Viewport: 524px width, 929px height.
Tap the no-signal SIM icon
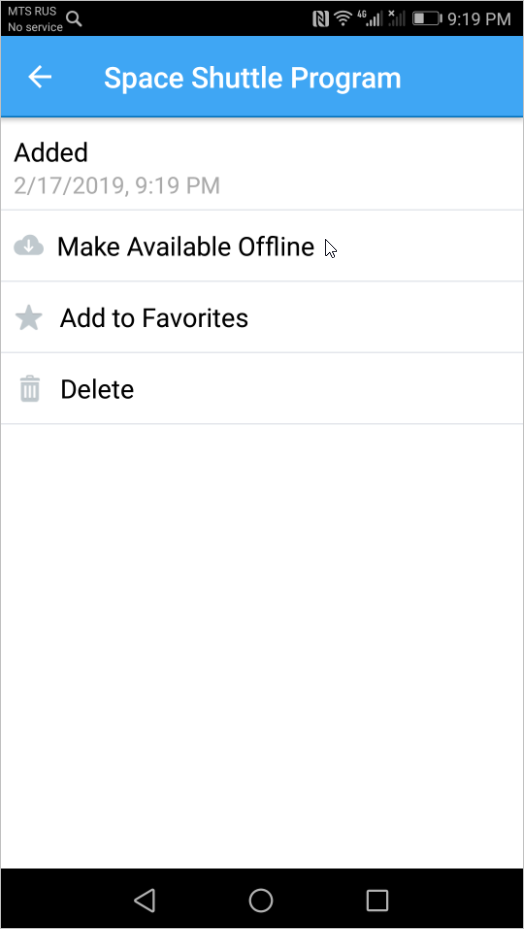click(396, 18)
